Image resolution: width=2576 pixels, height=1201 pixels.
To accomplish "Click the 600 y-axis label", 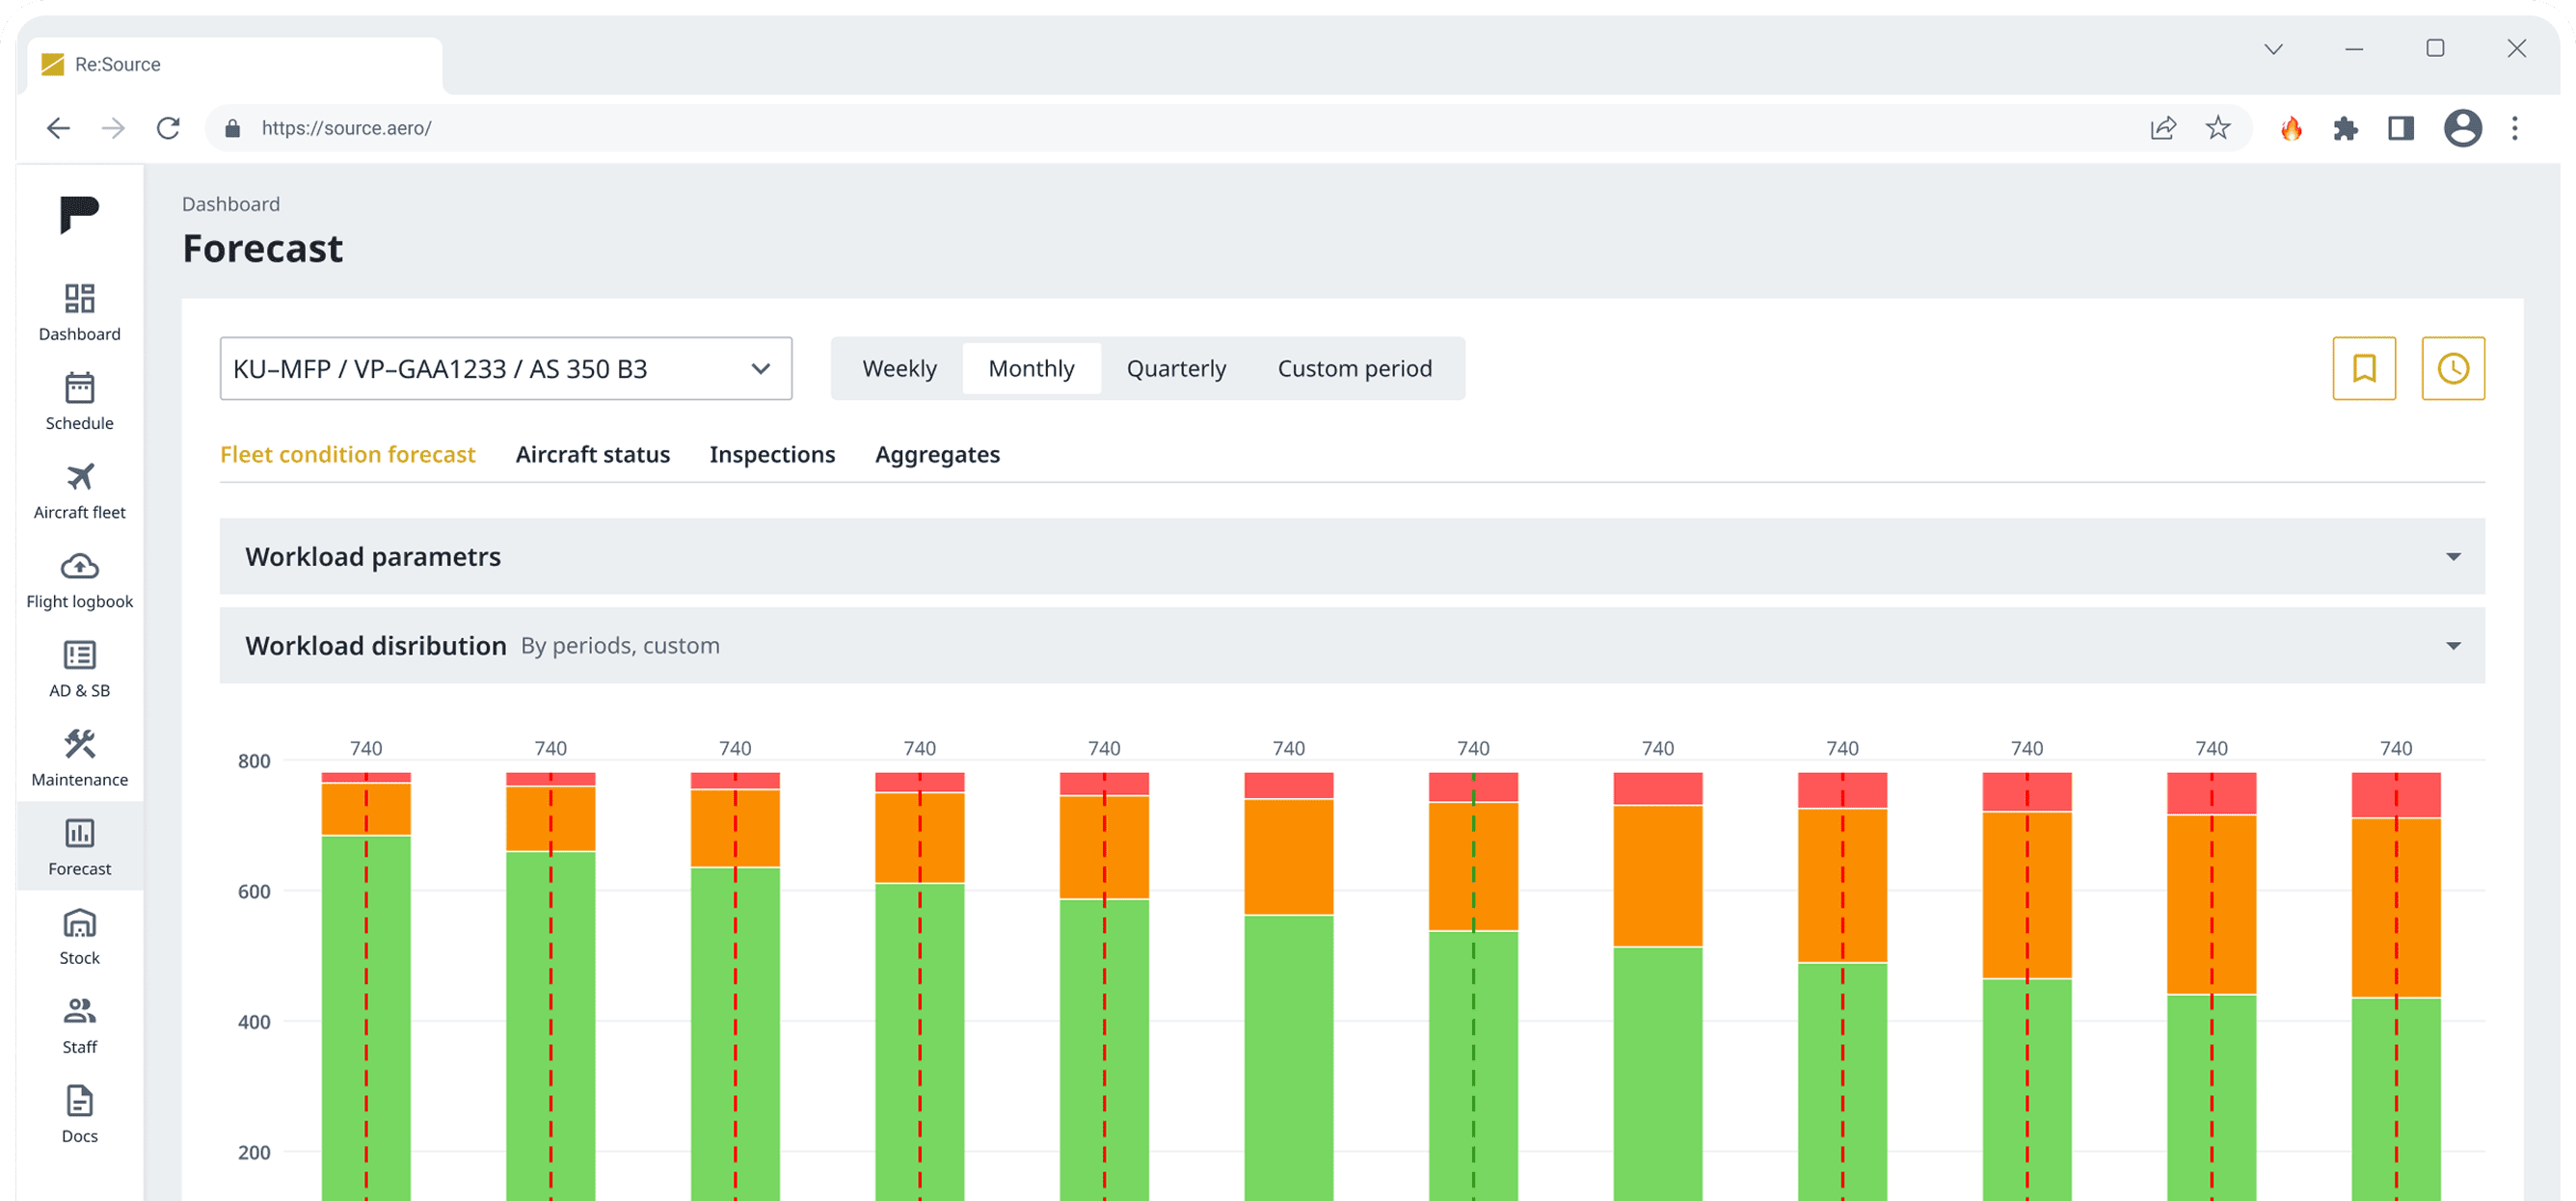I will [x=254, y=891].
